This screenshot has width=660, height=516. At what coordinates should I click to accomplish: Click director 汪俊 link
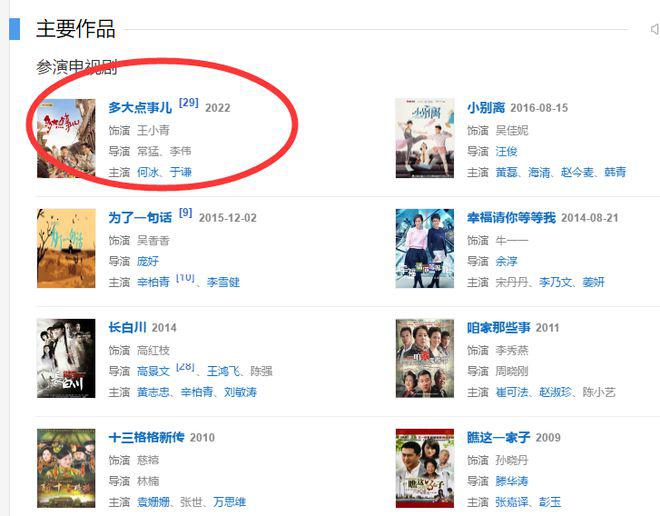coord(506,152)
